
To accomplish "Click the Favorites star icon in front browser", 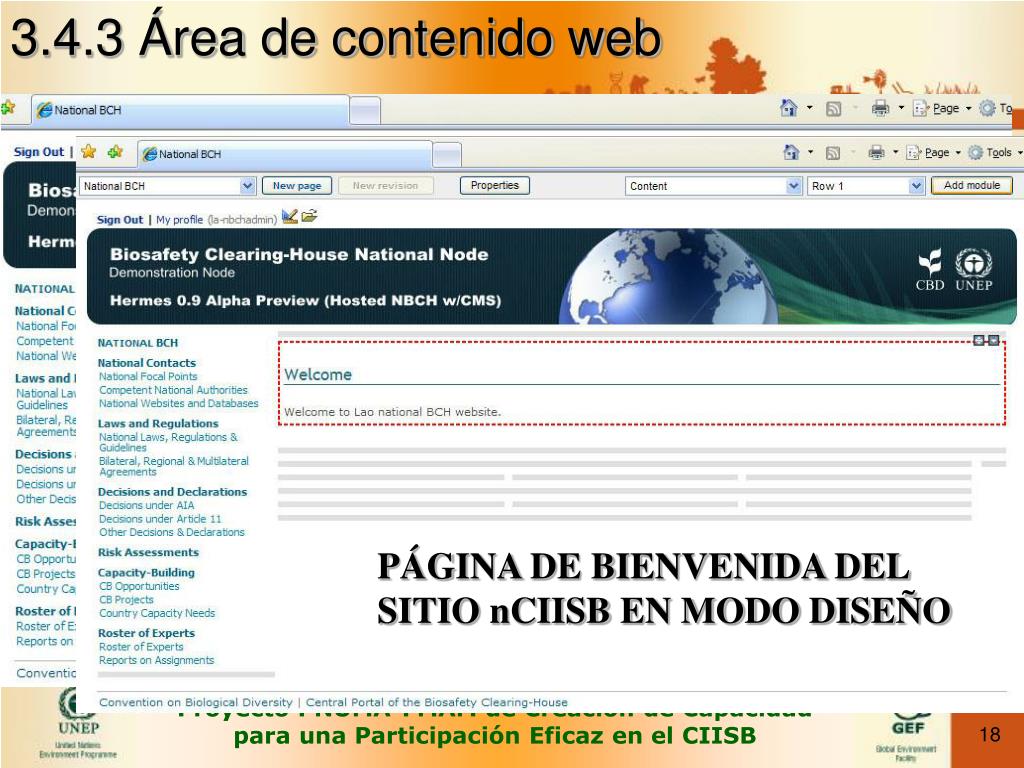I will coord(89,152).
